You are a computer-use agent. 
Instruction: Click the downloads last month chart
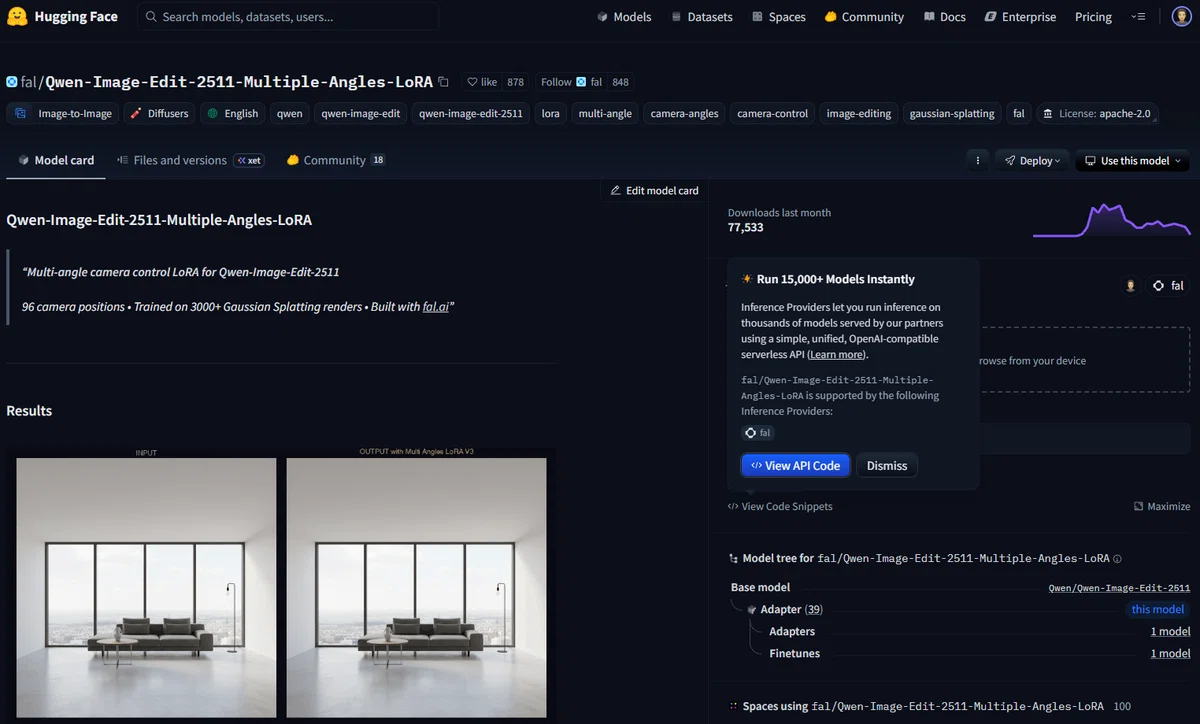click(1111, 220)
